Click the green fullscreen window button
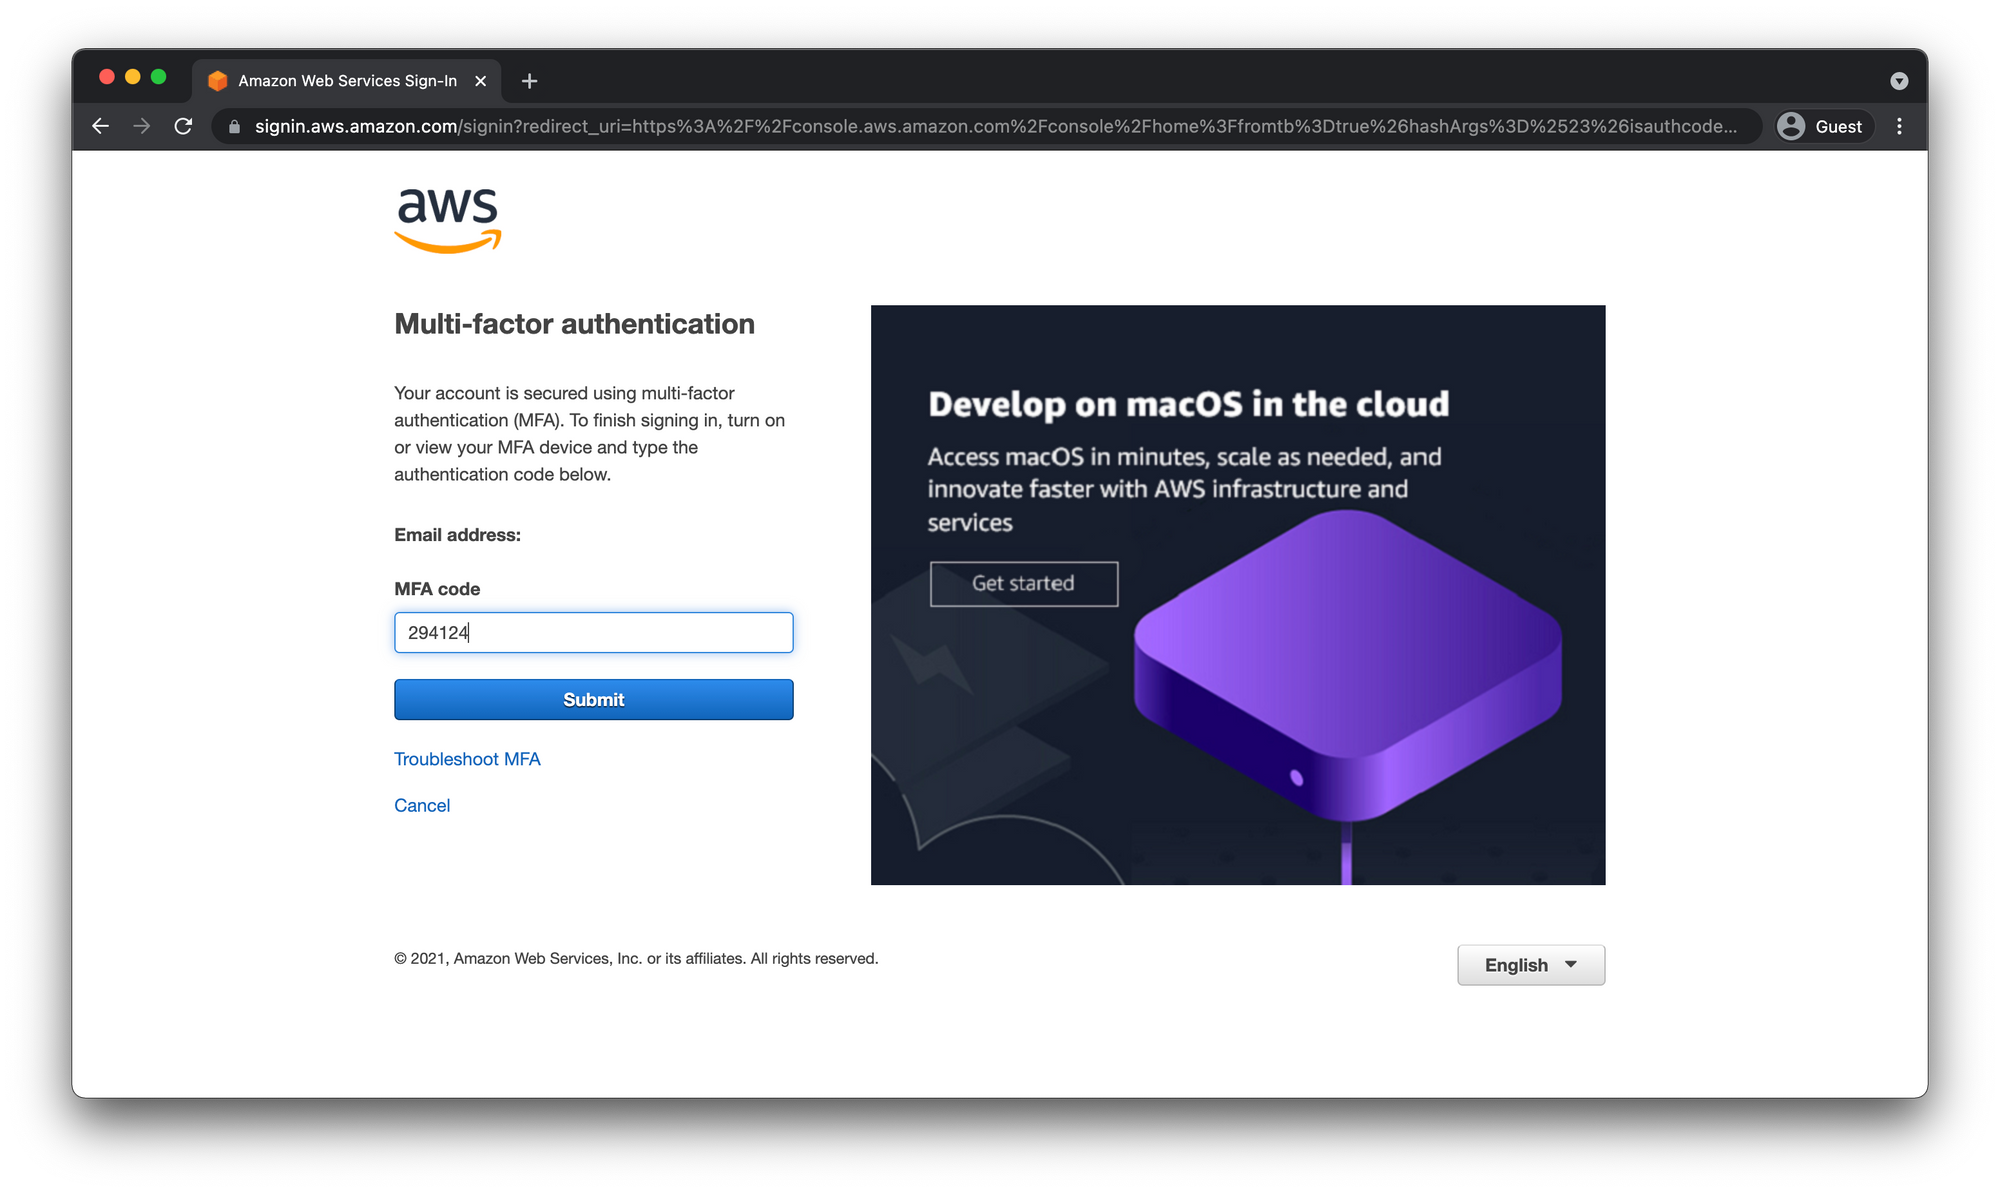 pyautogui.click(x=158, y=77)
